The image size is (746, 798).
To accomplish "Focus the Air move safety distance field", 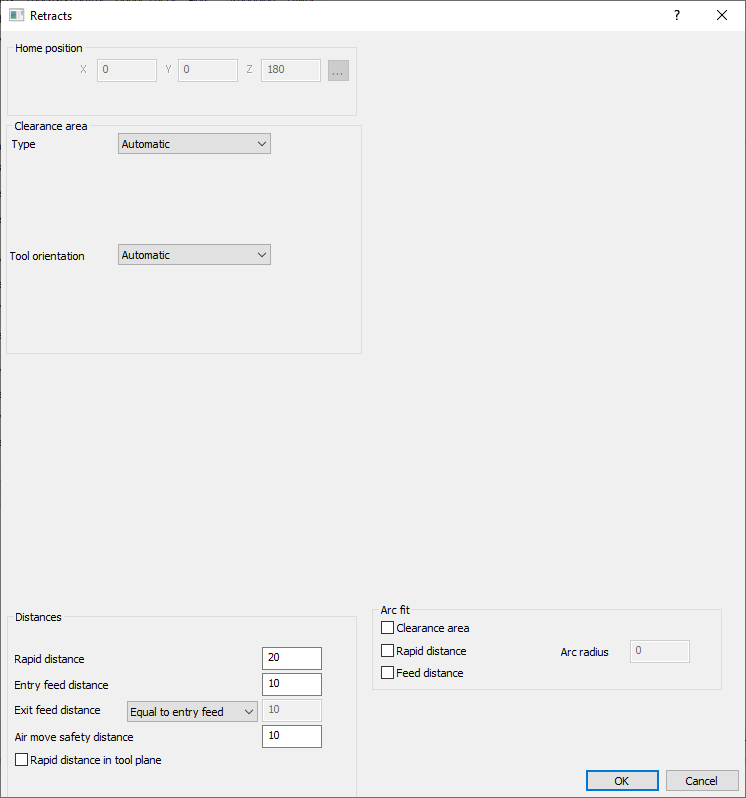I will (291, 736).
